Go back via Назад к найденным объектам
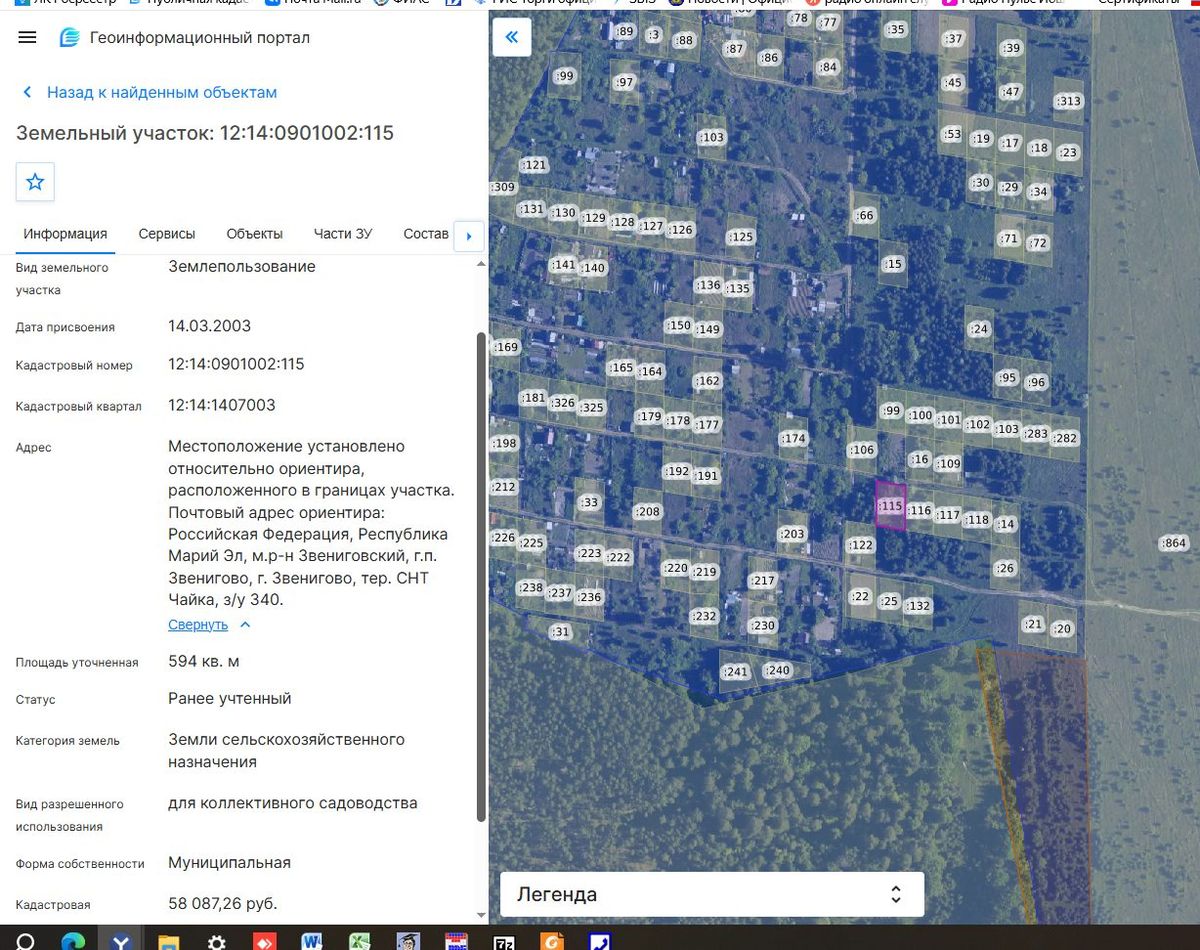1200x950 pixels. coord(162,92)
